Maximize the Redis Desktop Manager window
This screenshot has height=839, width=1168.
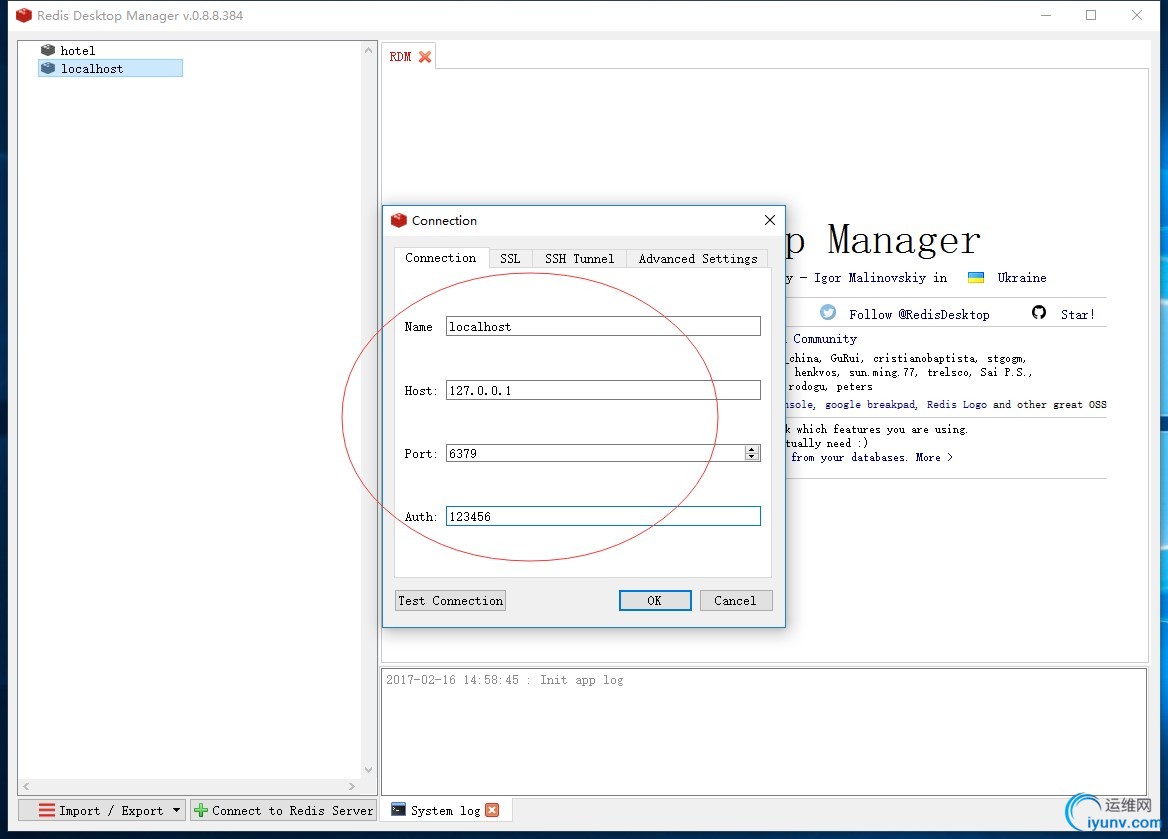coord(1091,15)
